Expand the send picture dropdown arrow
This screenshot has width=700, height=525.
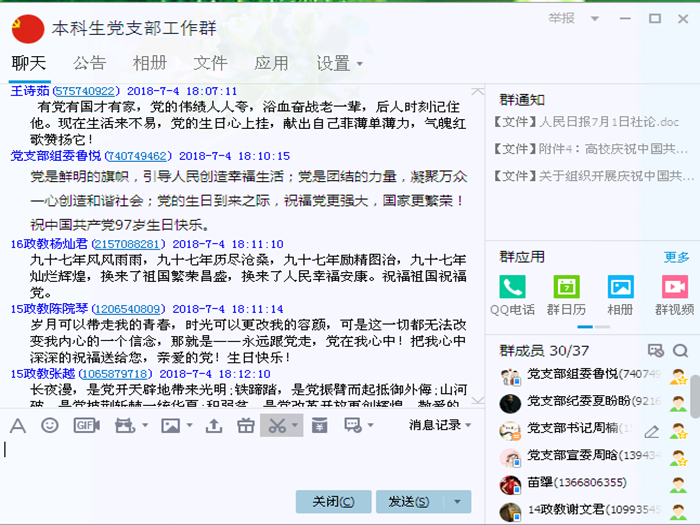click(188, 426)
